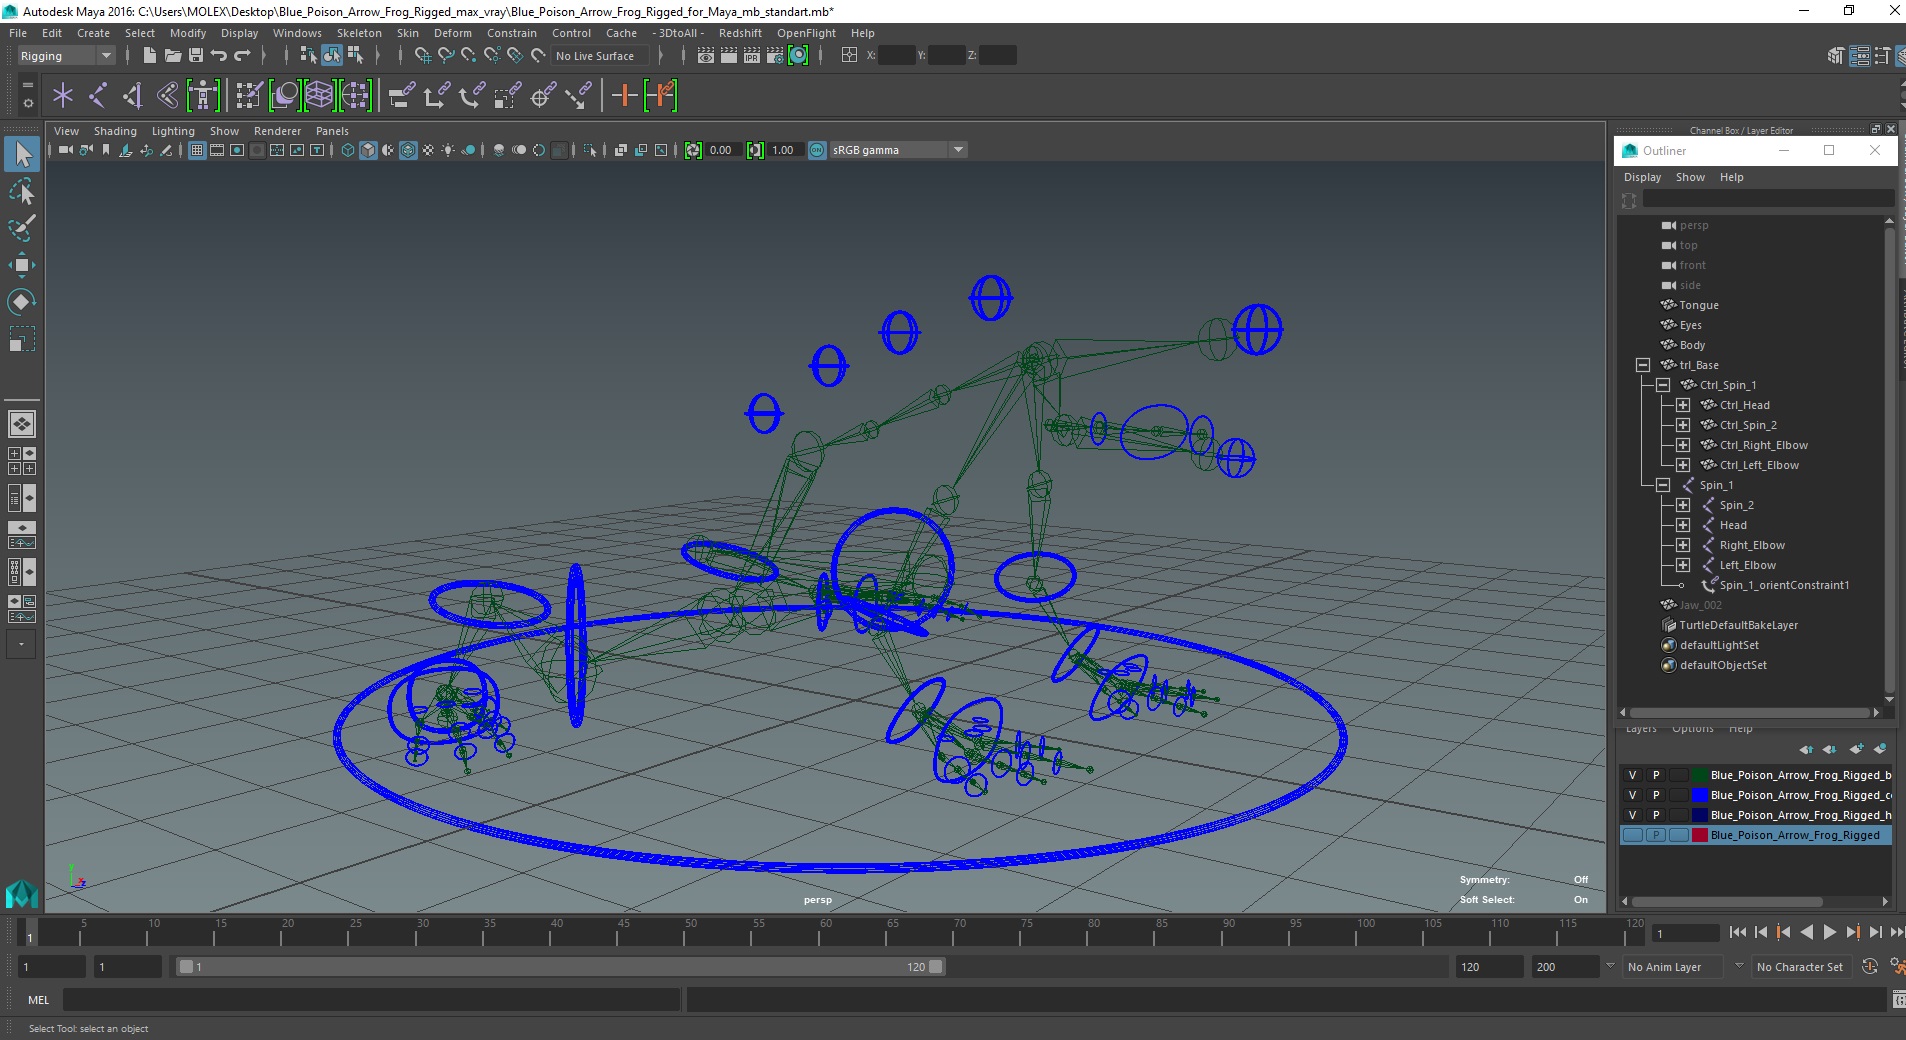
Task: Enable Snap to grids magnet icon
Action: pos(423,56)
